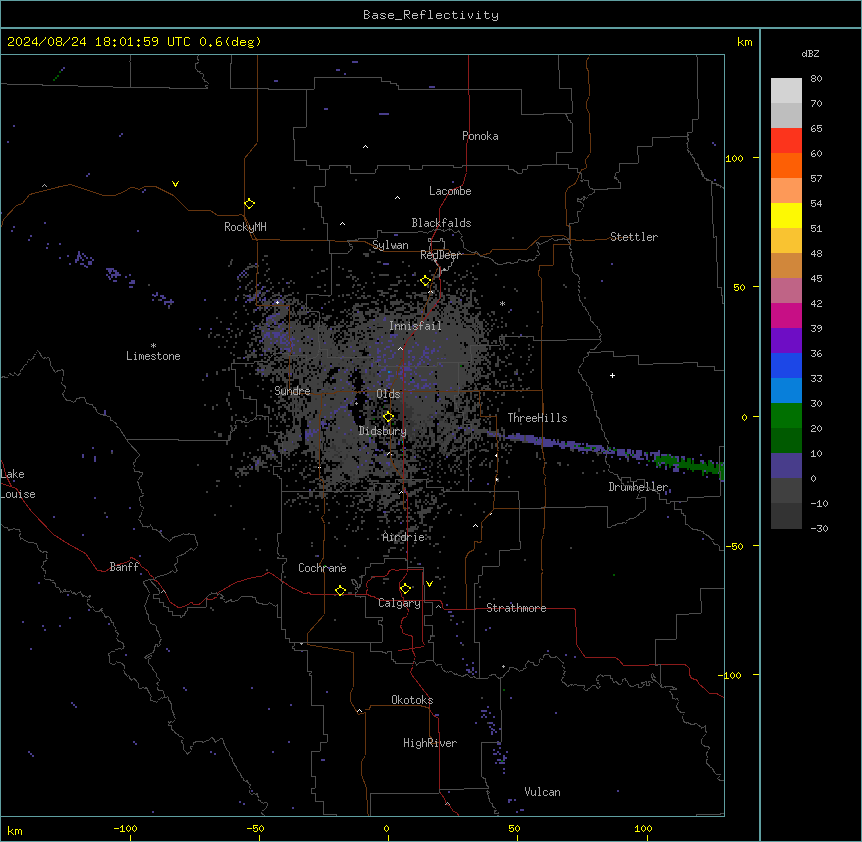Click the dBZ legend heading
This screenshot has height=842, width=862.
tap(810, 54)
